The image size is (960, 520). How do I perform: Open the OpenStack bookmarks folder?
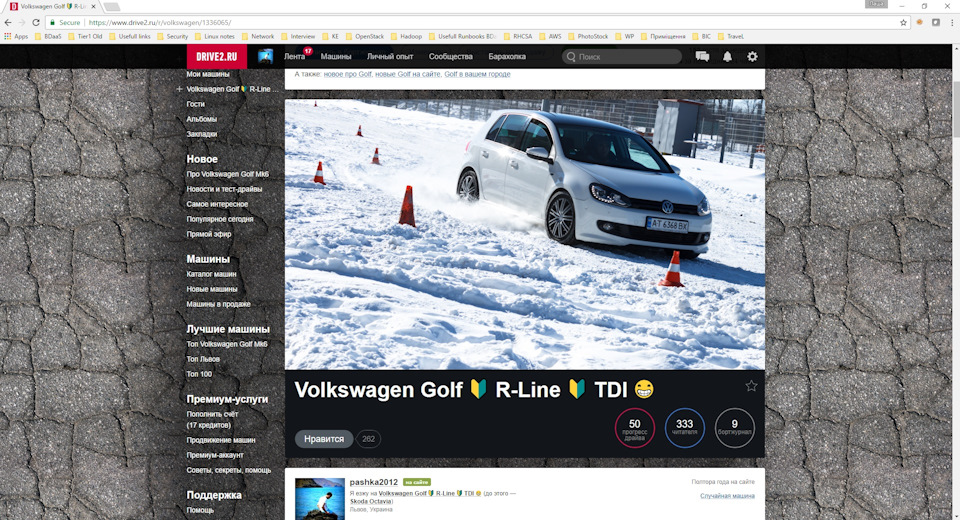[x=365, y=36]
